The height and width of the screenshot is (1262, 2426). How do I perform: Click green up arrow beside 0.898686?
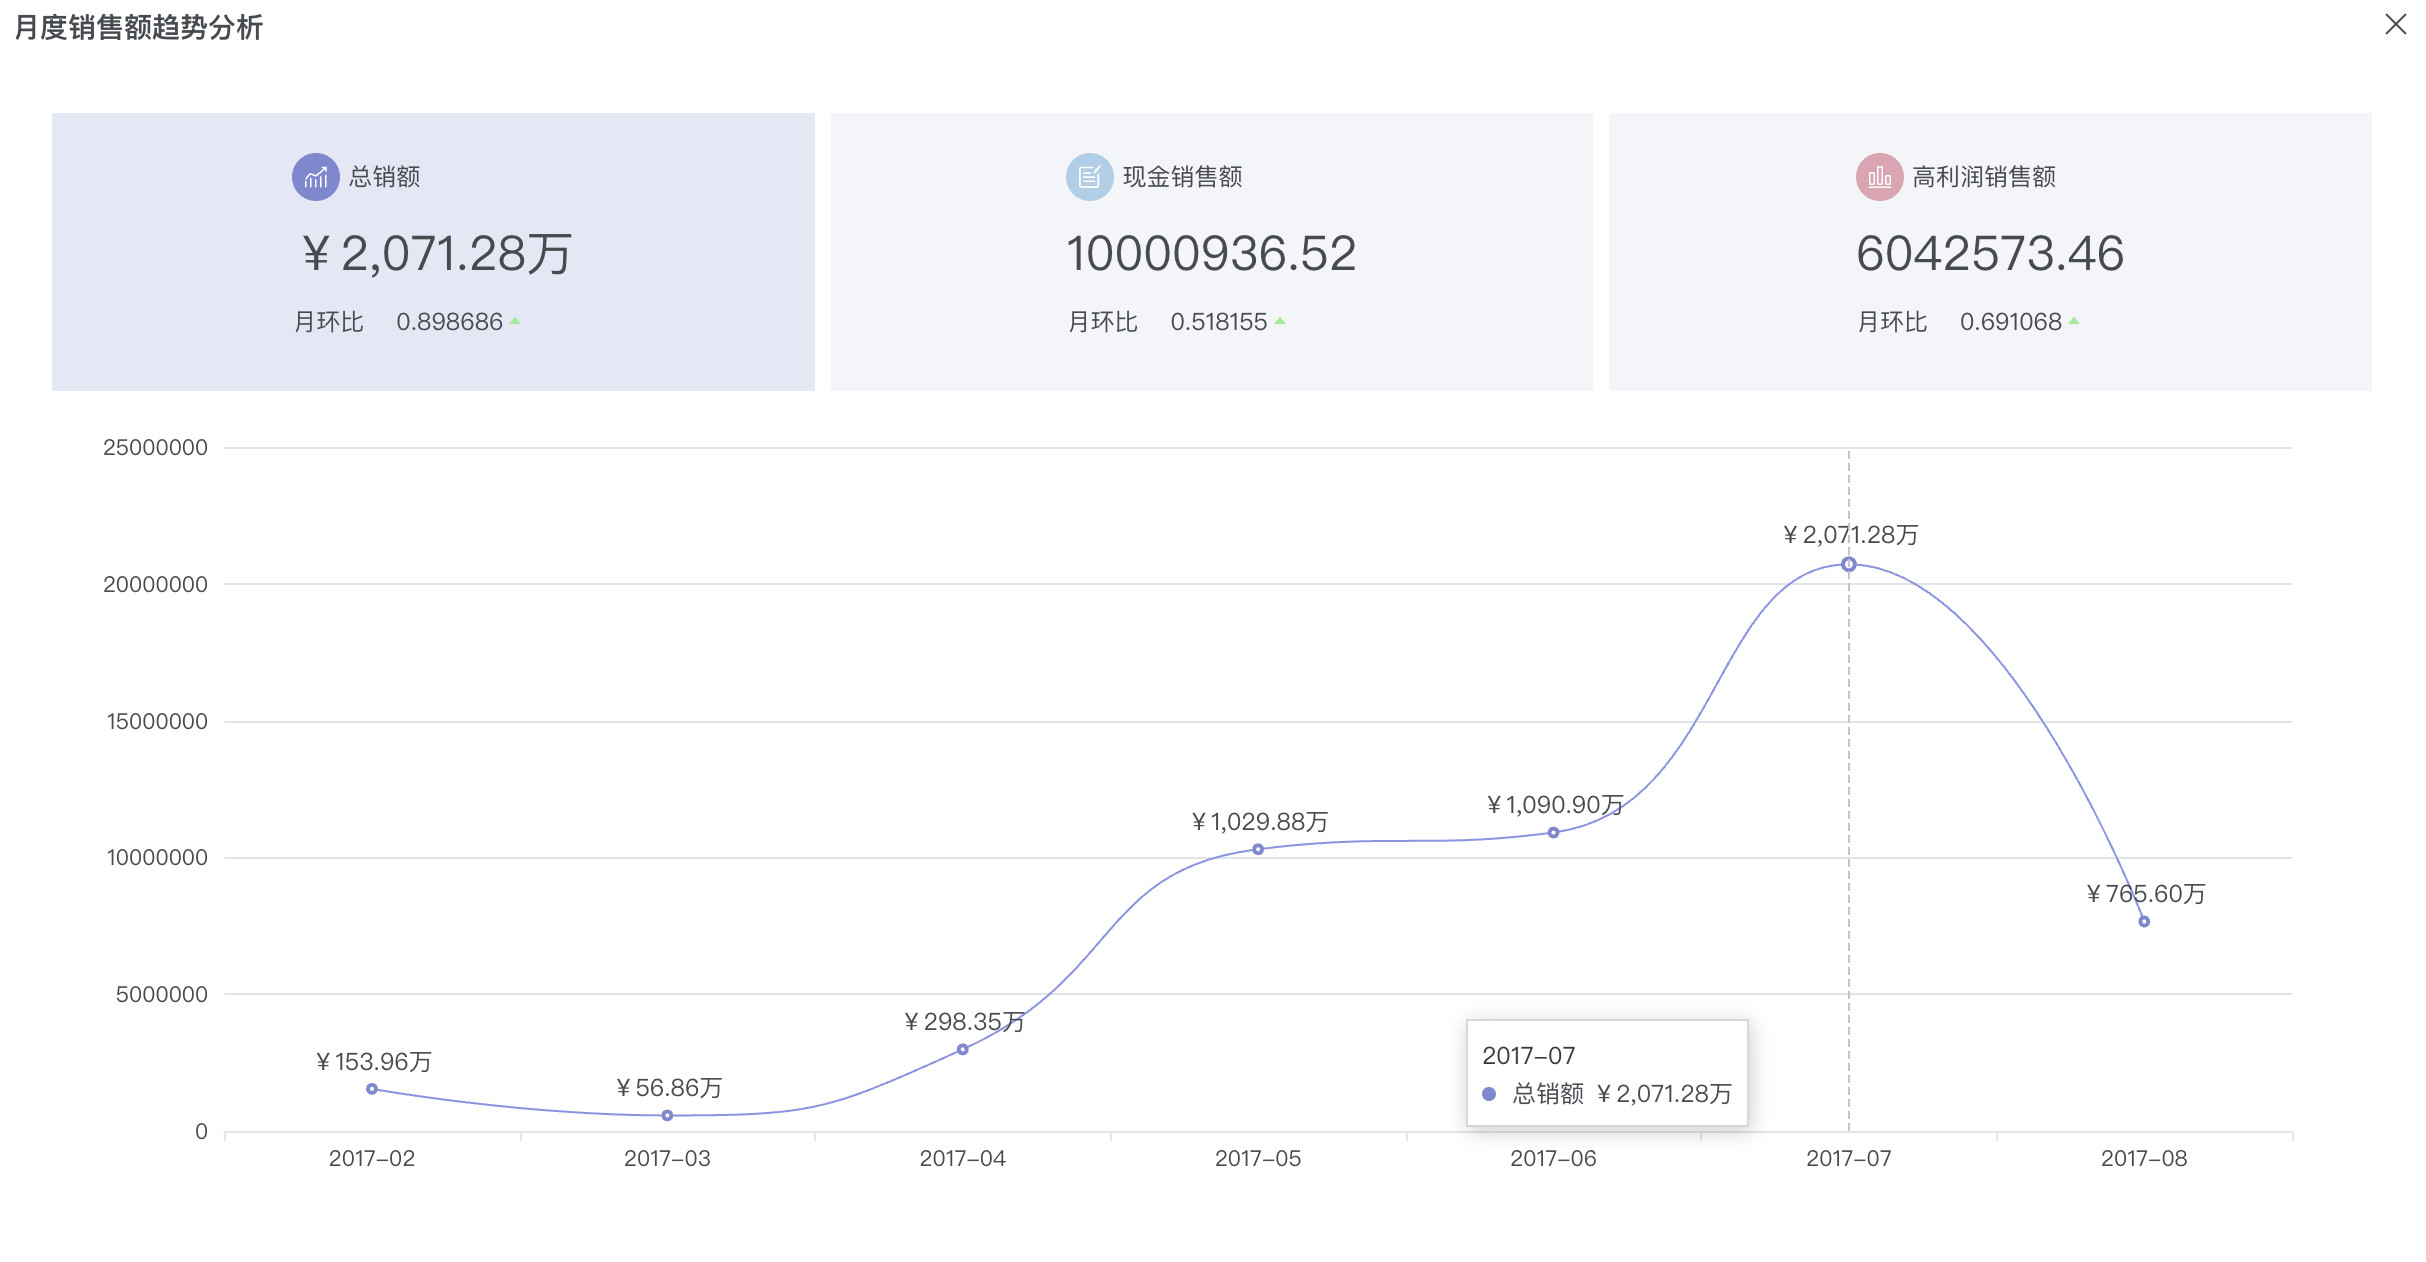pos(515,321)
